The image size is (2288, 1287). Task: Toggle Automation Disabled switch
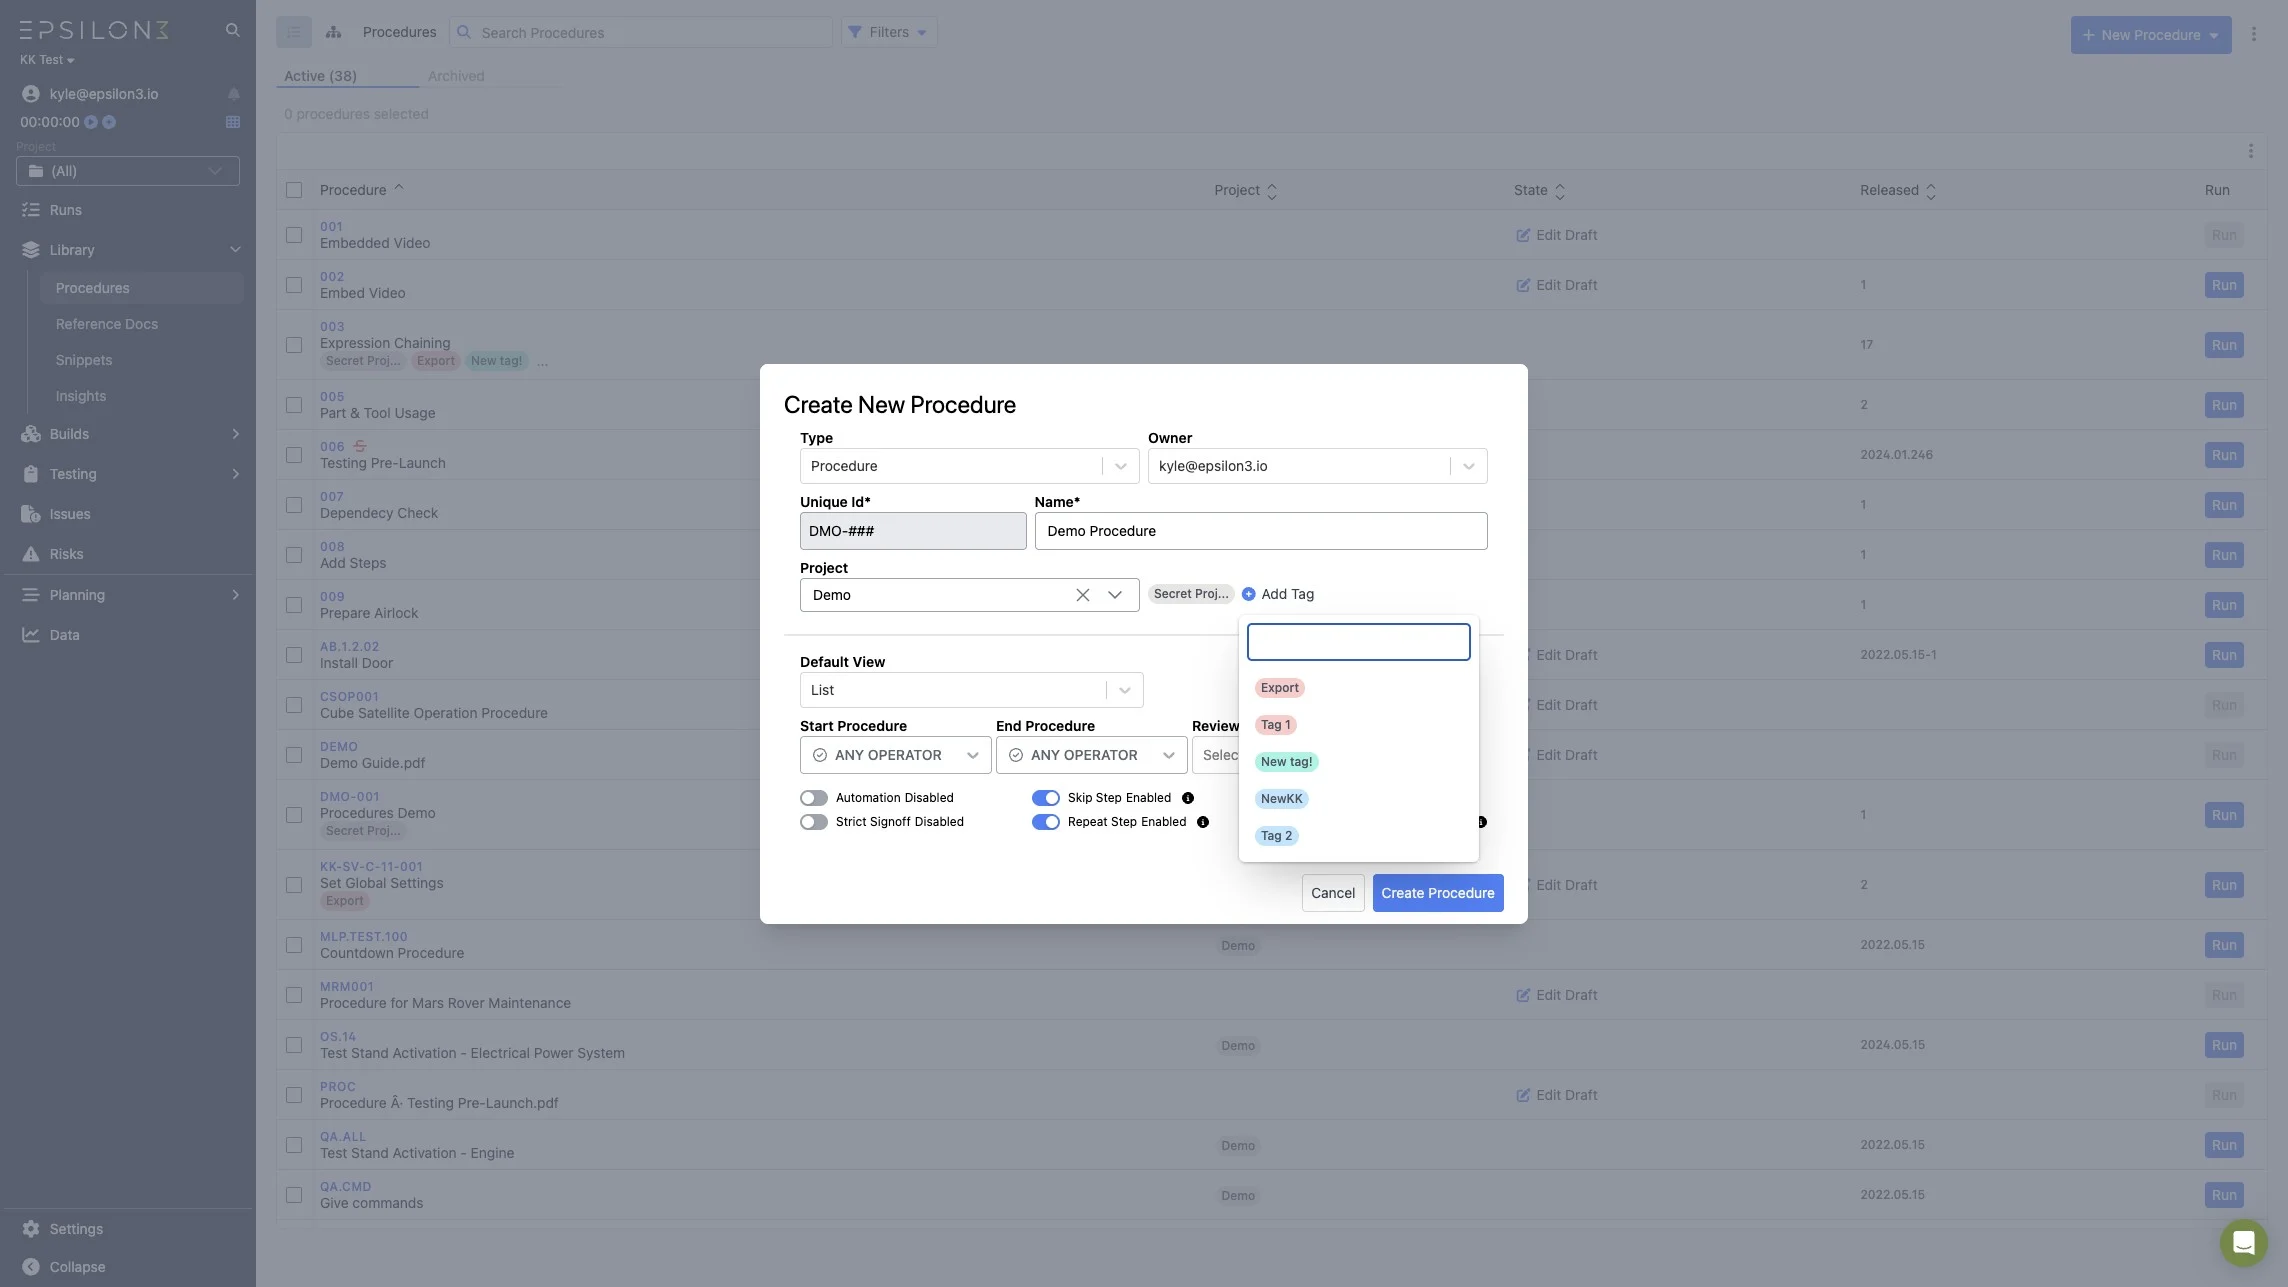(814, 798)
